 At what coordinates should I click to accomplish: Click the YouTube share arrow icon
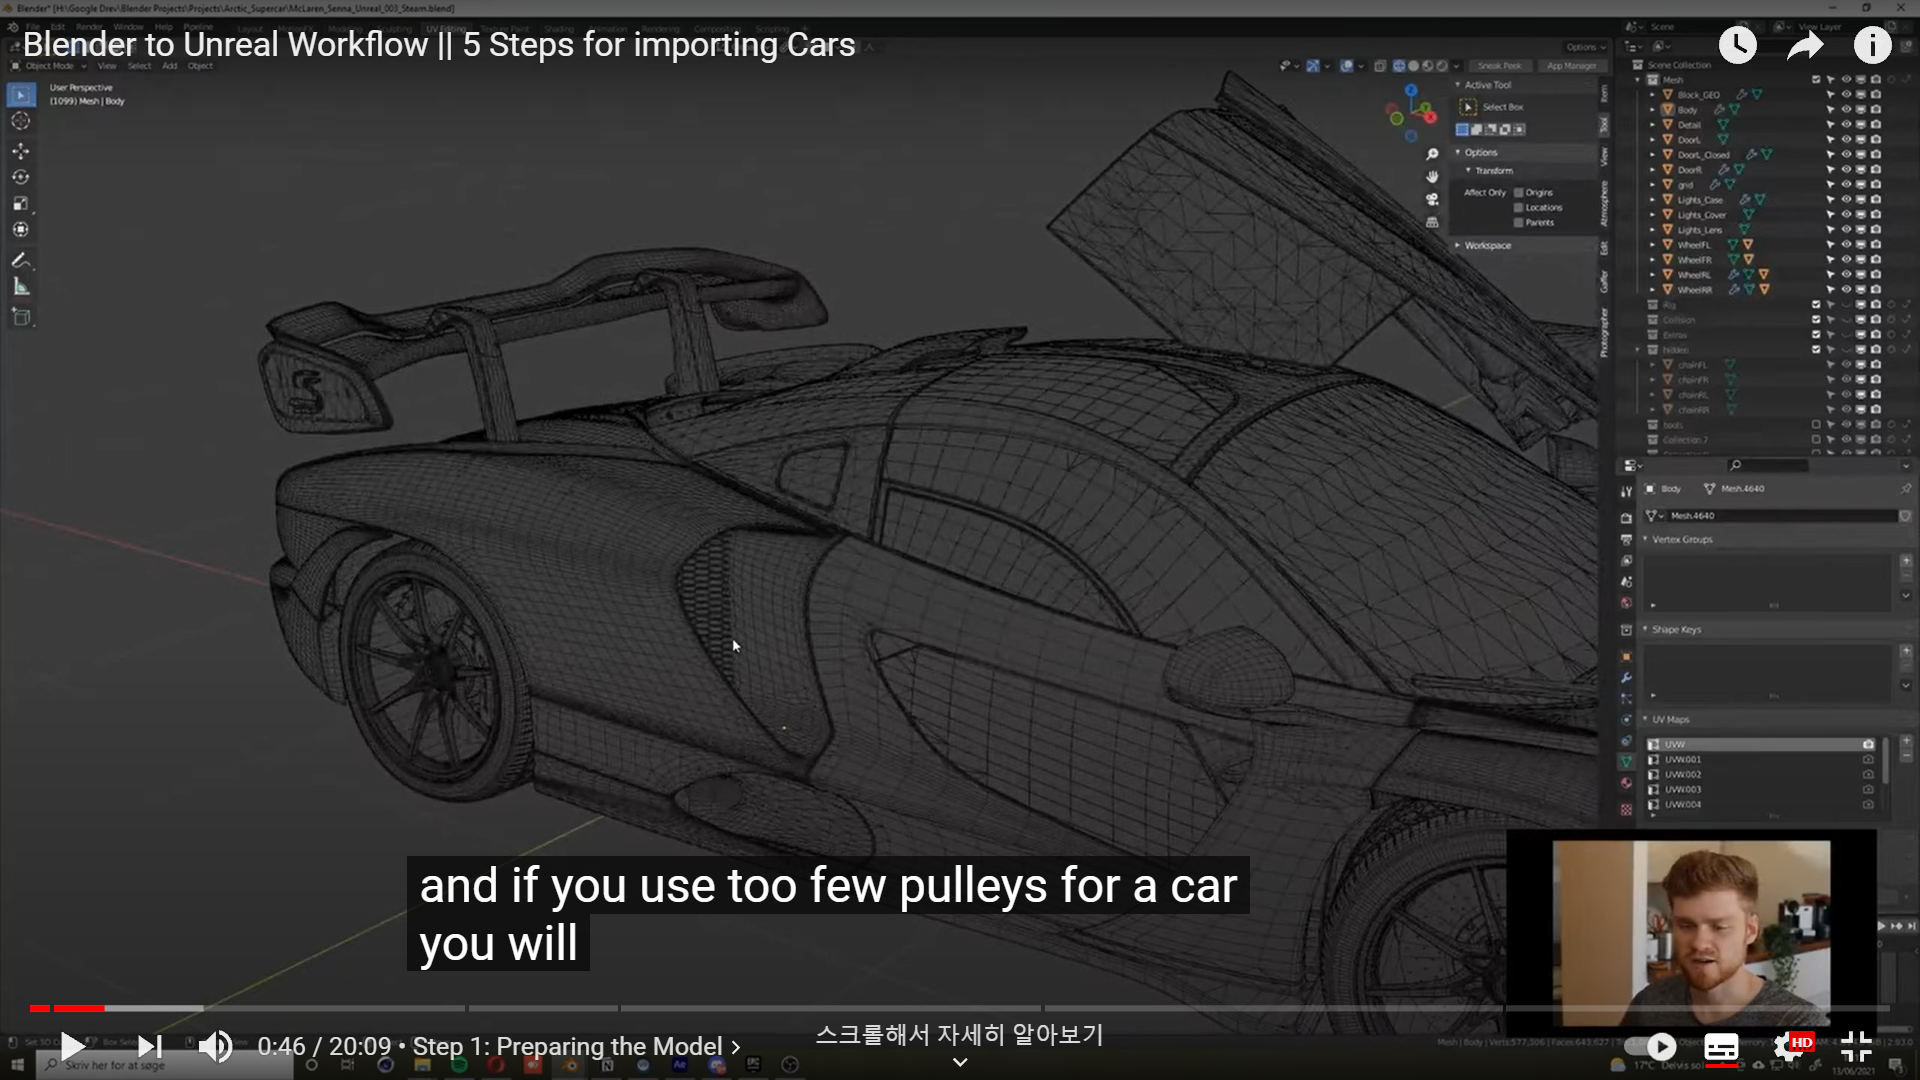1805,45
